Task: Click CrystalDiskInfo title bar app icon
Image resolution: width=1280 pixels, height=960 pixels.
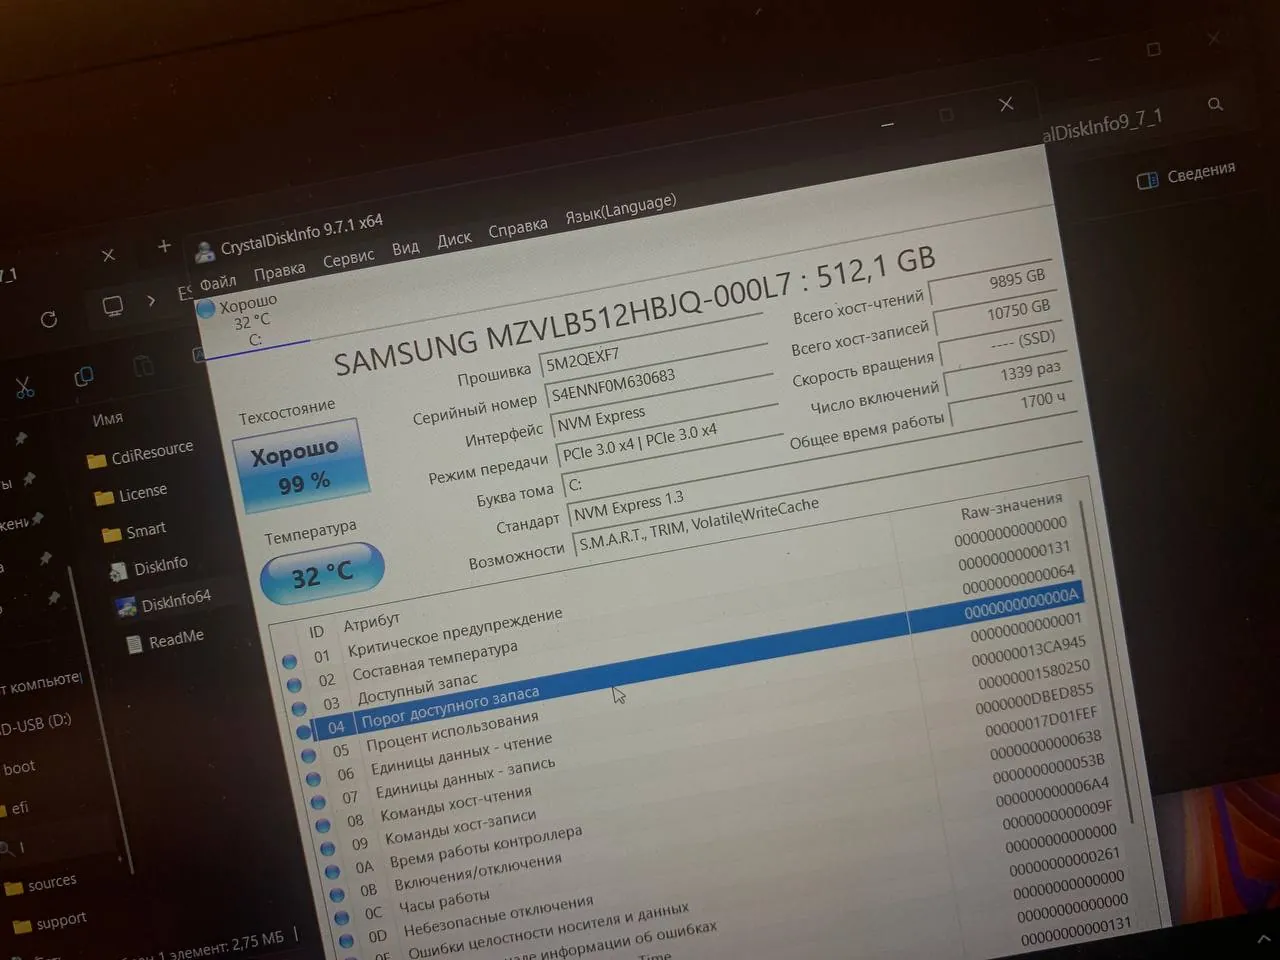Action: [x=205, y=250]
